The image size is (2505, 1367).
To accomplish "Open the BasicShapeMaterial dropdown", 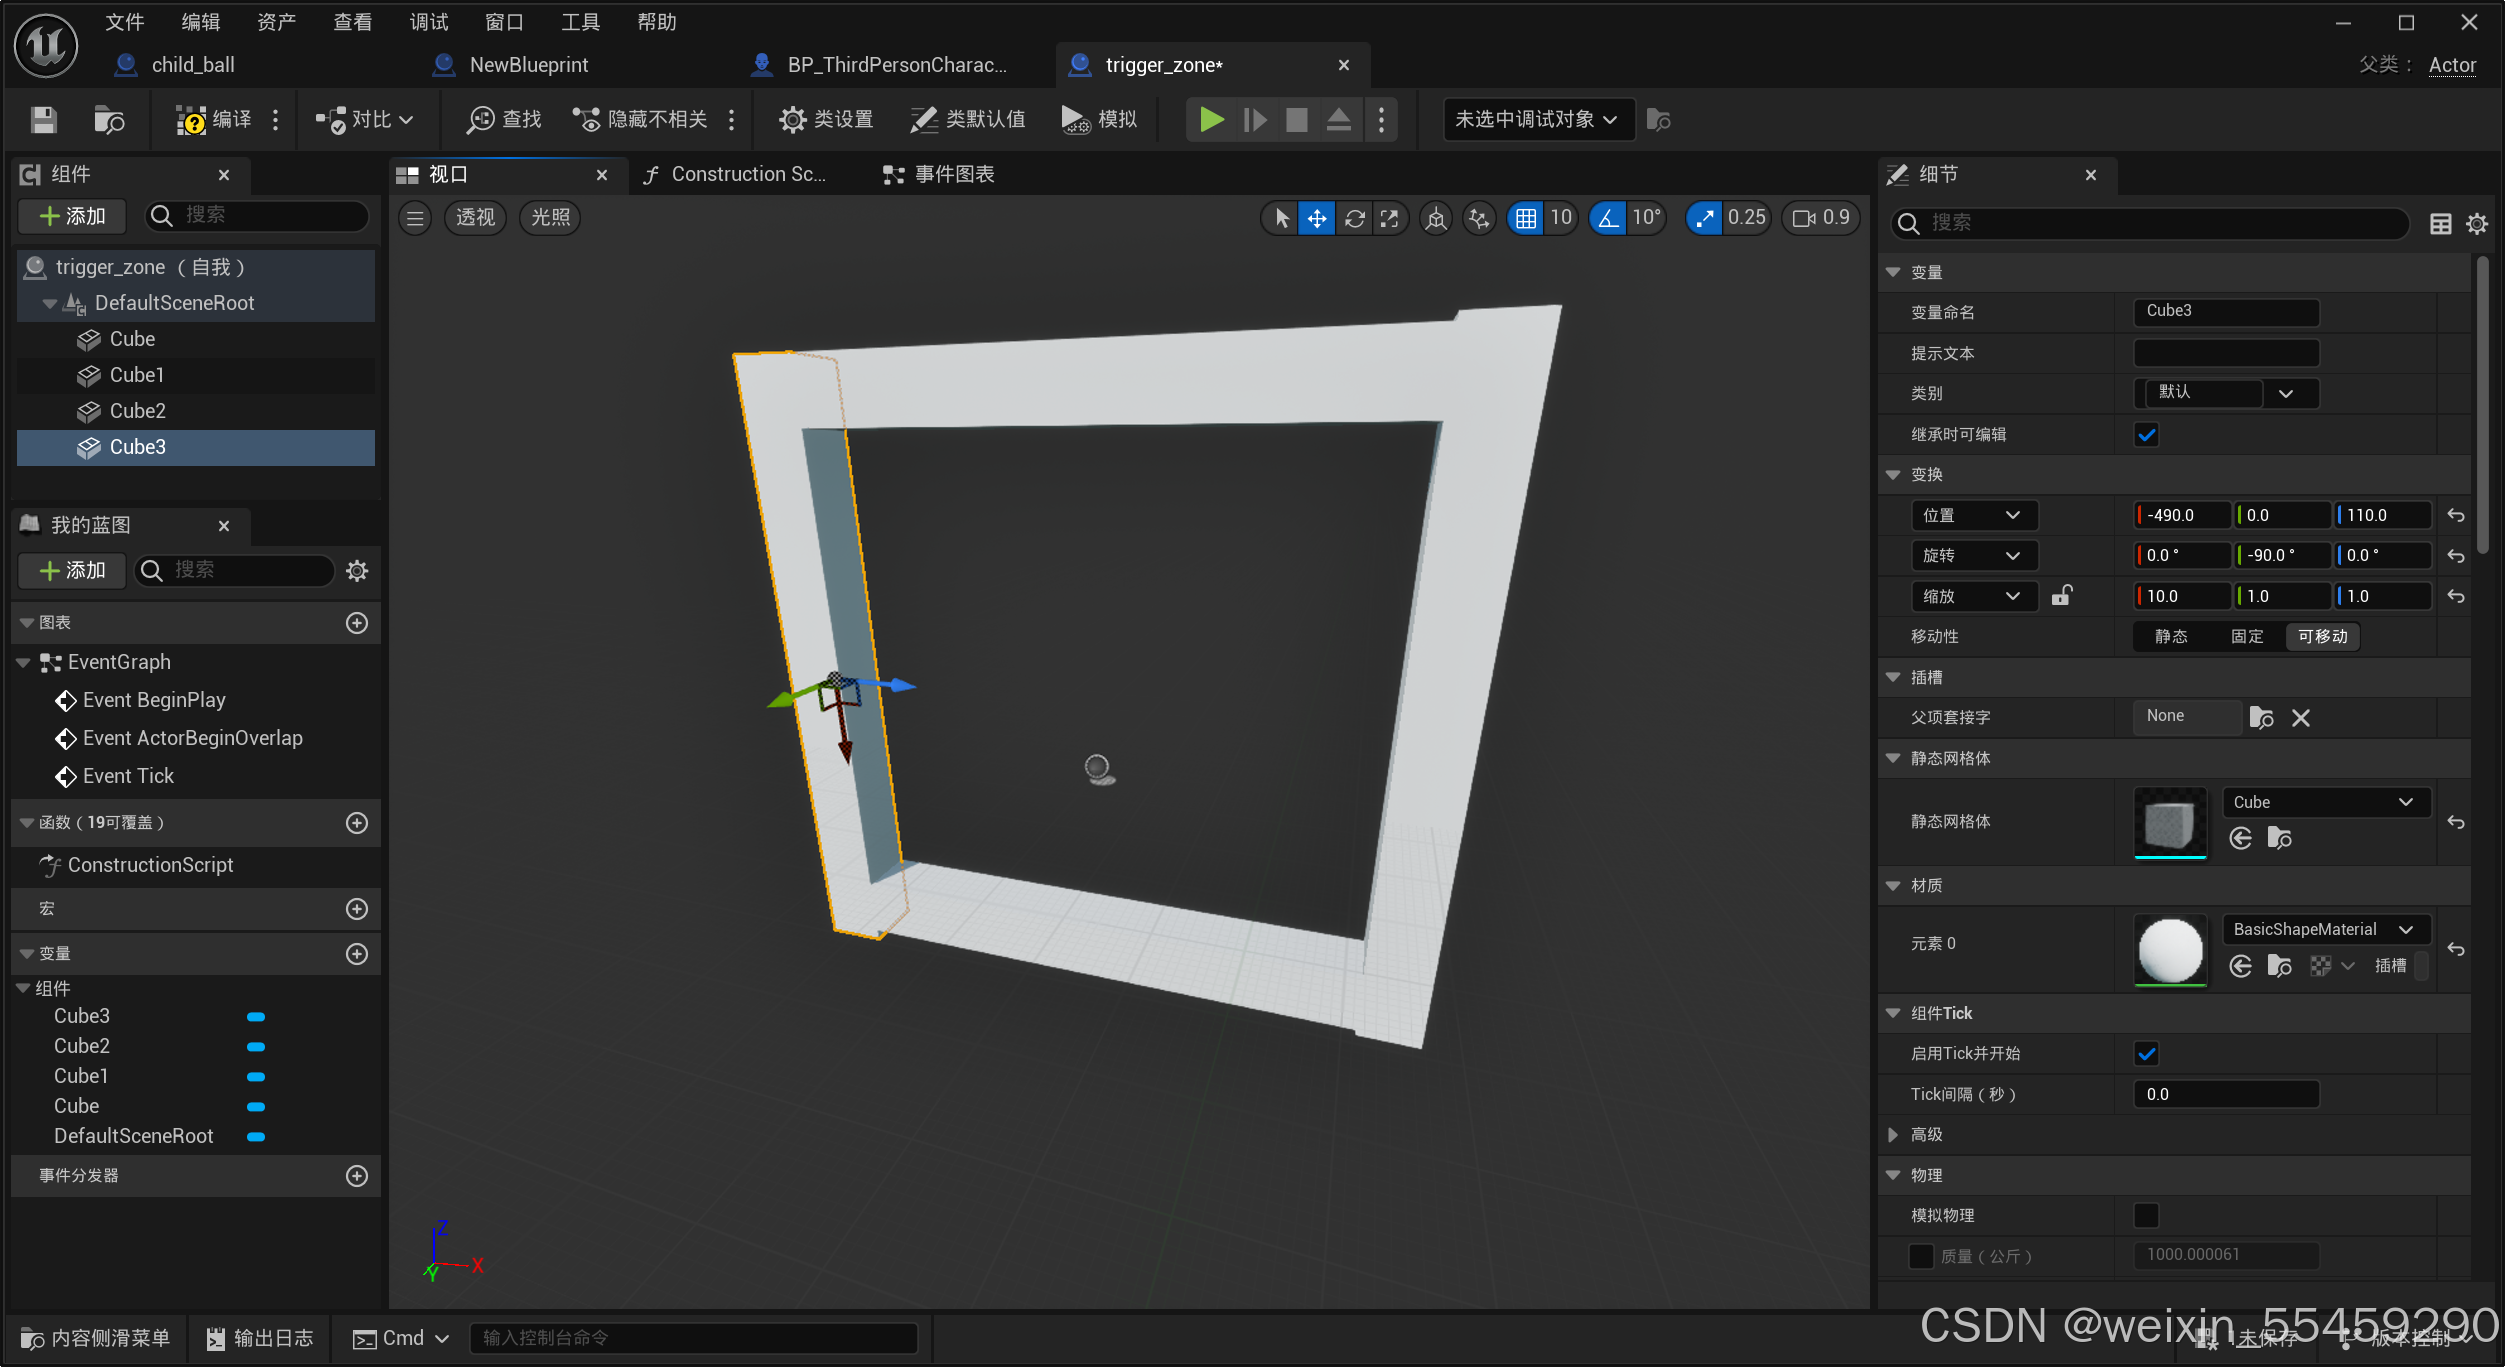I will [2323, 929].
